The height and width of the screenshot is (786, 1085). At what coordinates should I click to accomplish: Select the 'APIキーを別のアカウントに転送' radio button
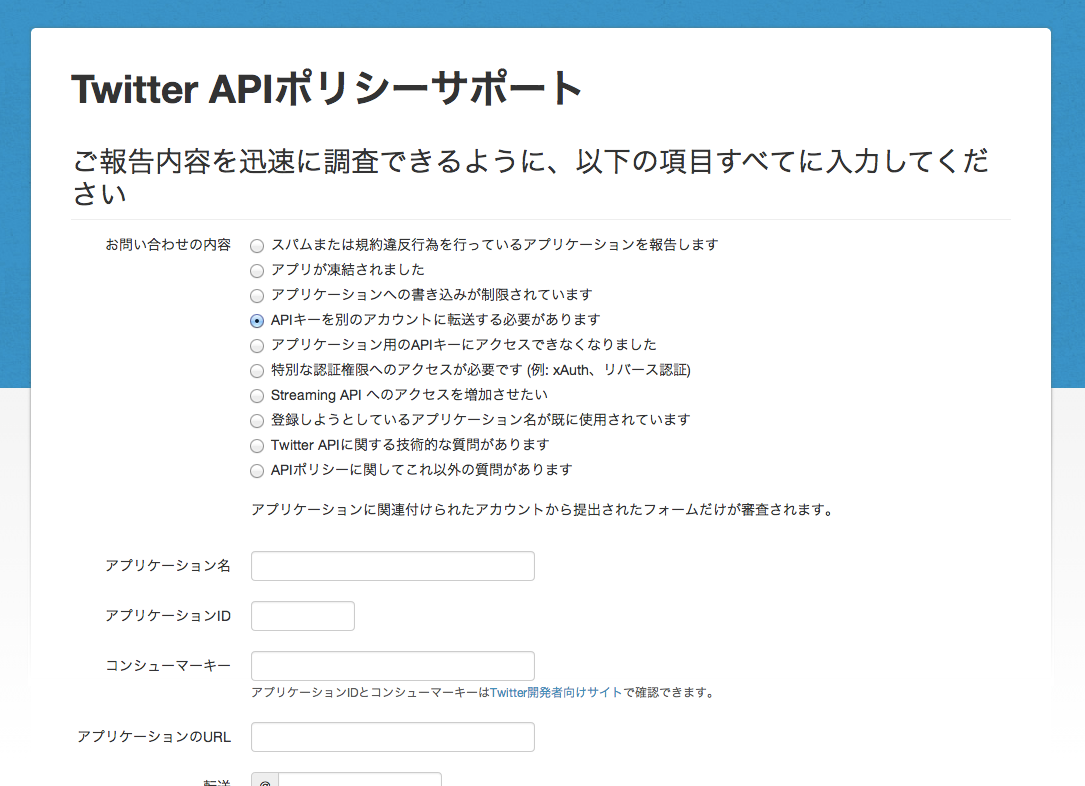[x=257, y=321]
